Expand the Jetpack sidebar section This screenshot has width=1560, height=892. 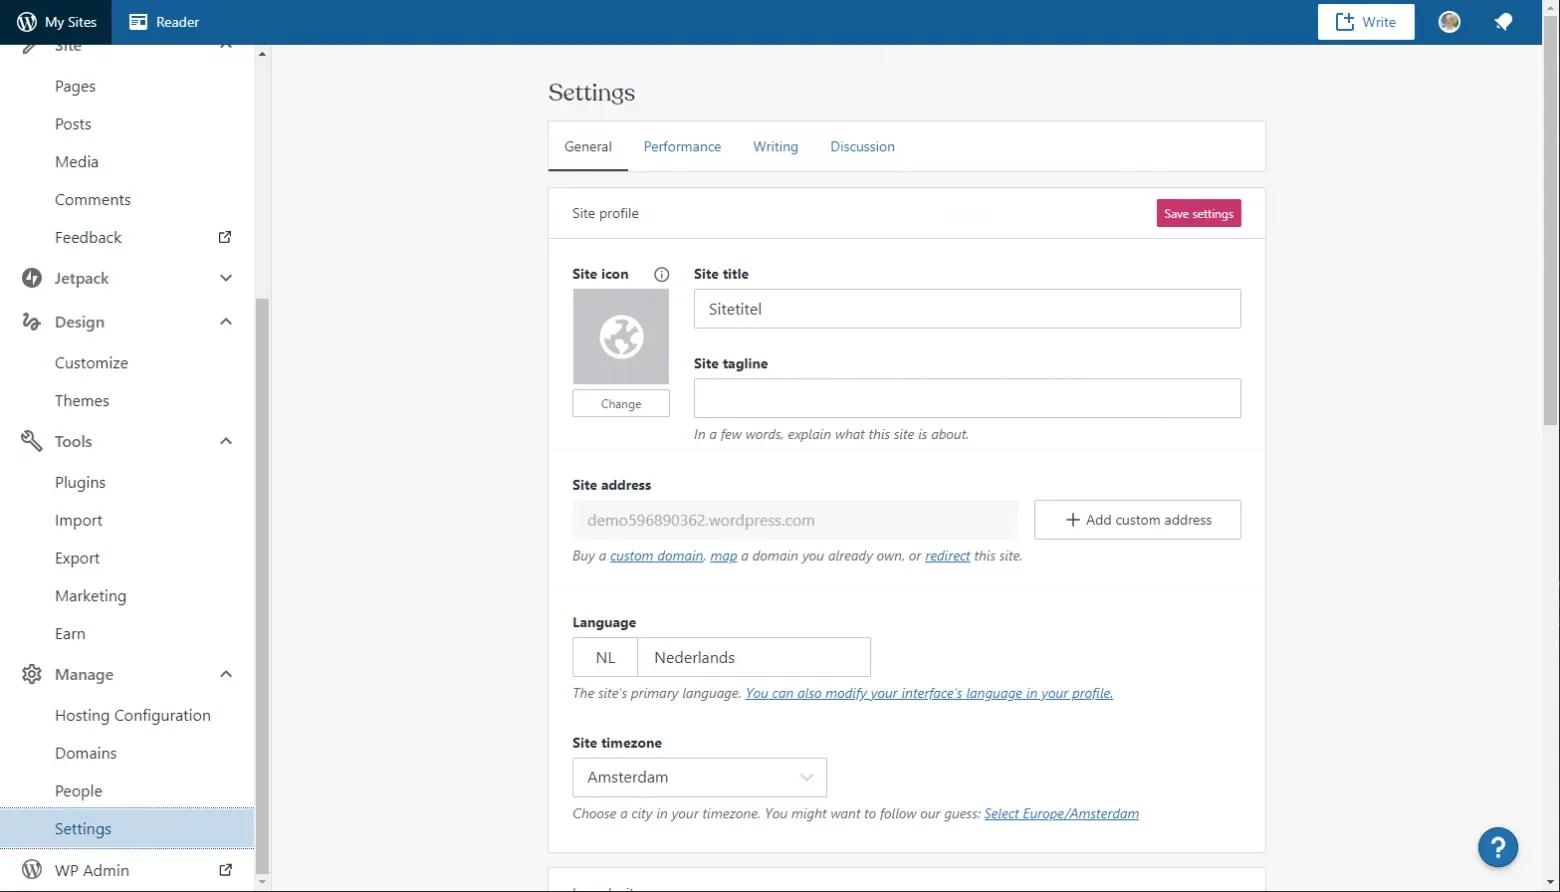[226, 278]
